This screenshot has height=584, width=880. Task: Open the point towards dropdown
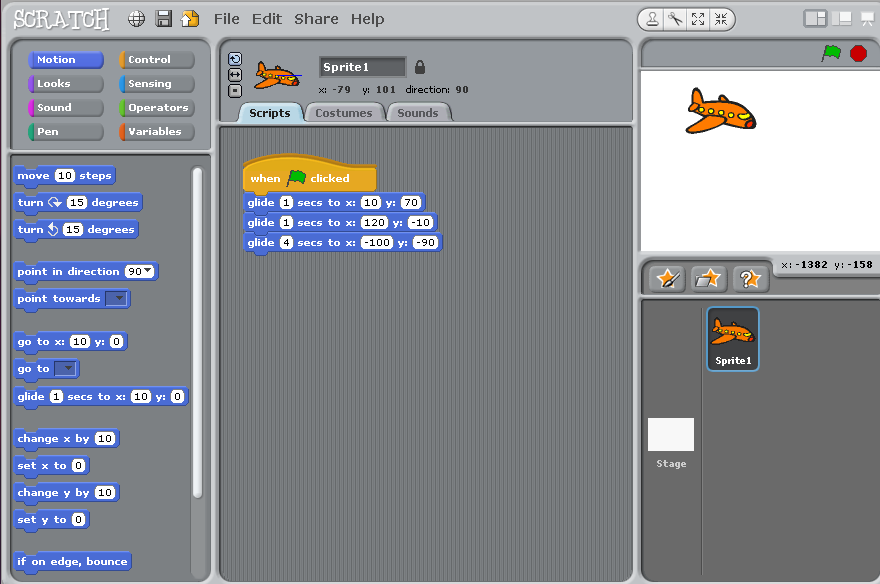coord(117,298)
